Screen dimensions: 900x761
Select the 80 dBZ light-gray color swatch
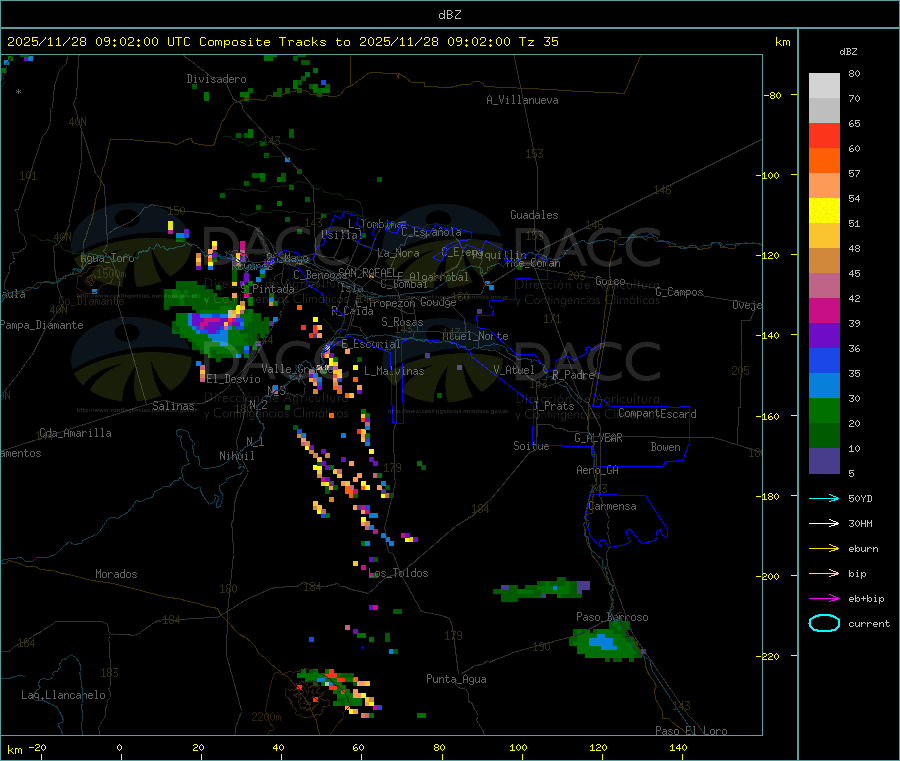tap(824, 86)
